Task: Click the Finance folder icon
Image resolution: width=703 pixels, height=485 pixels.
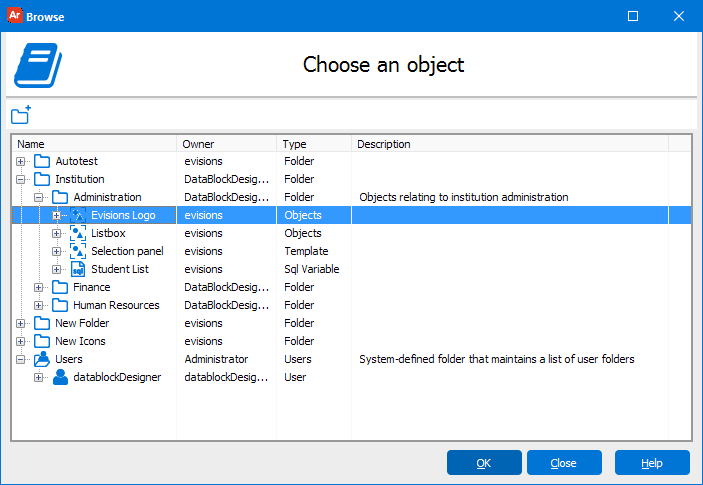Action: click(x=60, y=287)
